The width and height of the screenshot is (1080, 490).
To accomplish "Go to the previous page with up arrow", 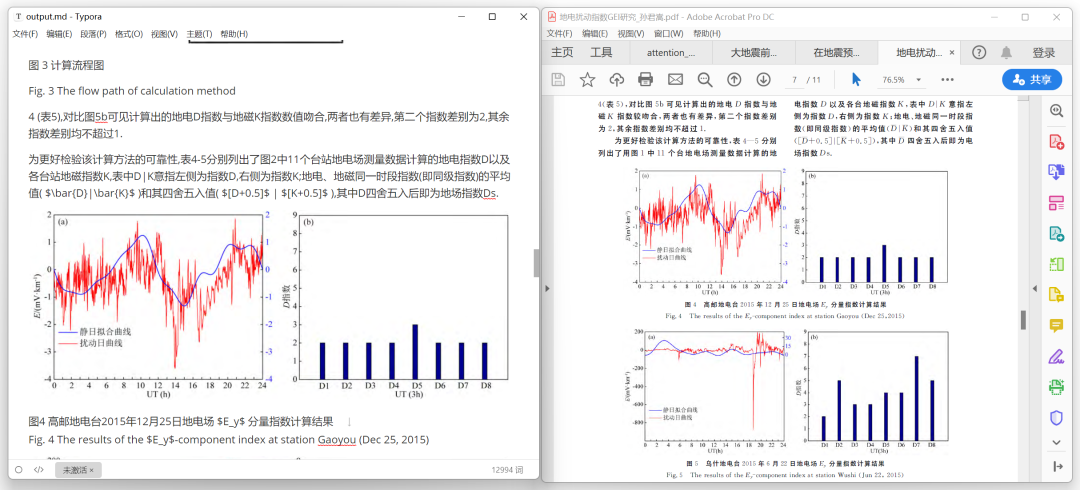I will [734, 79].
